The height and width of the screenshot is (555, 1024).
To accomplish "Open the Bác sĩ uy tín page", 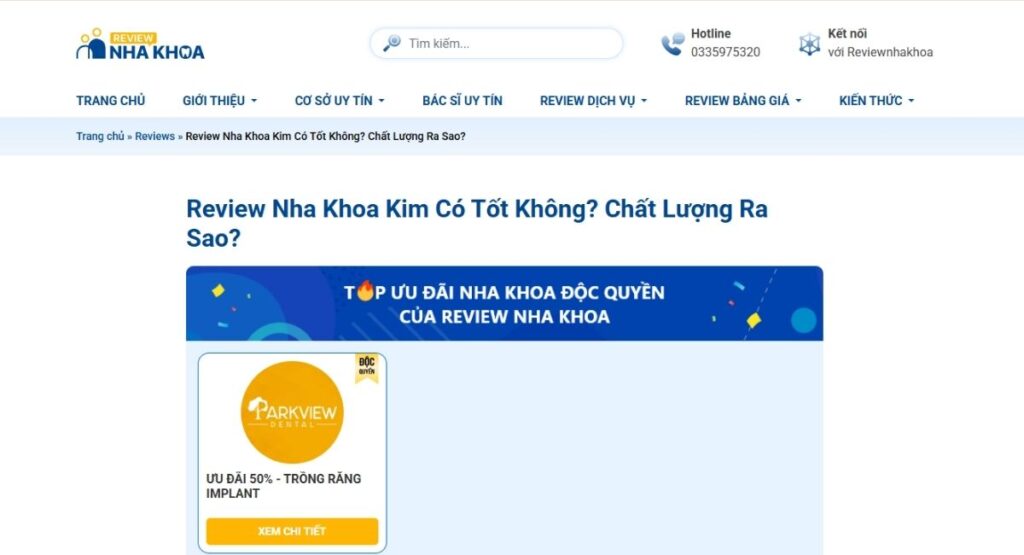I will coord(462,101).
